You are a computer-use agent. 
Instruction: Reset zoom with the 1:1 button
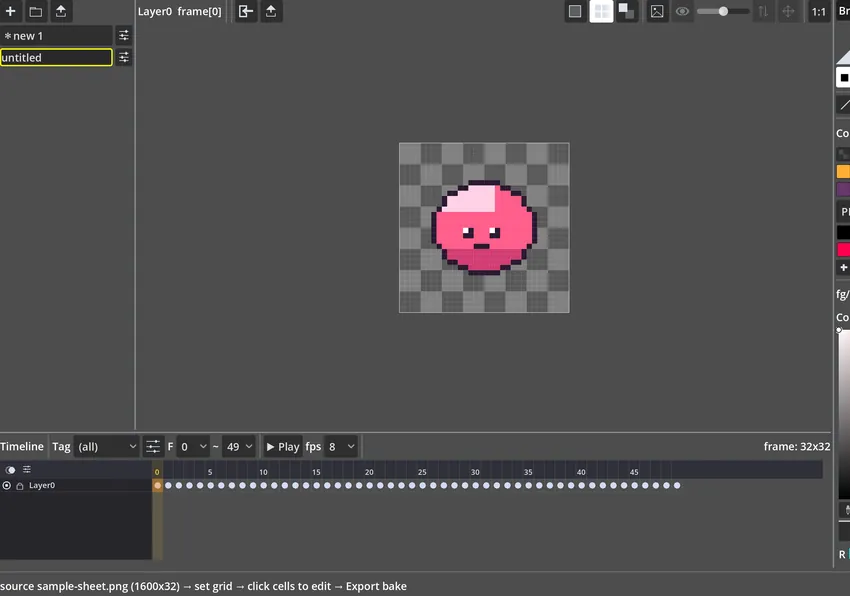click(819, 11)
